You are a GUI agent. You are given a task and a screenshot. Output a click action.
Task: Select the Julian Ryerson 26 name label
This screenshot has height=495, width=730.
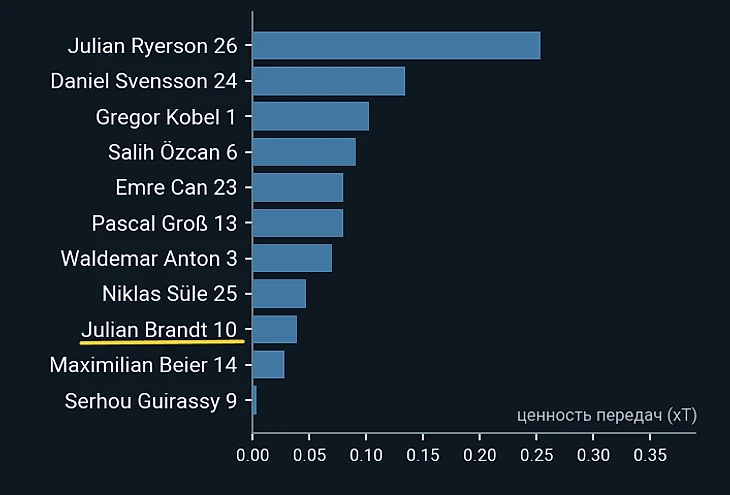(x=153, y=46)
